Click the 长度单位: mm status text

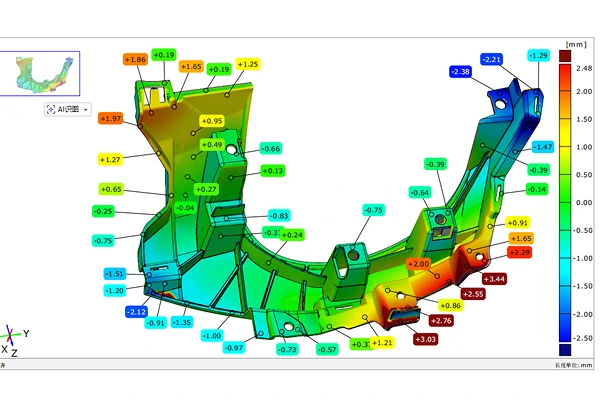(x=573, y=365)
